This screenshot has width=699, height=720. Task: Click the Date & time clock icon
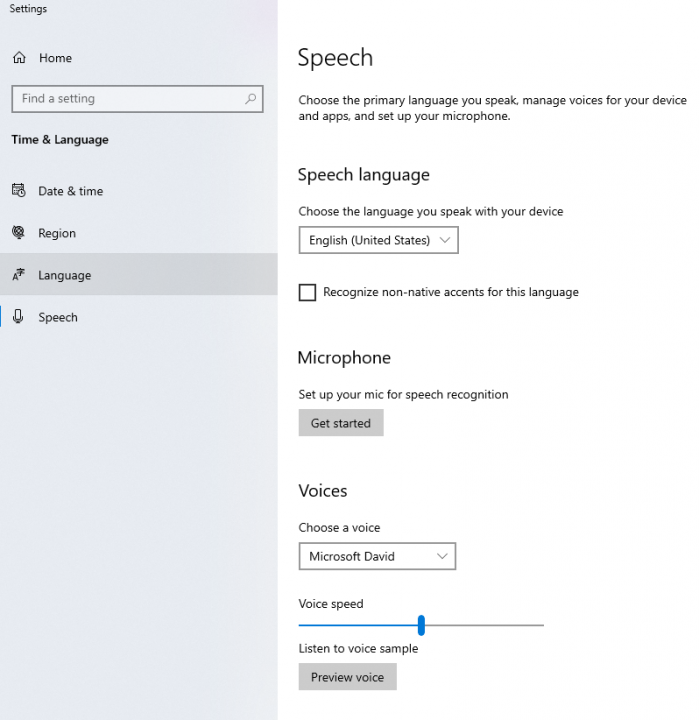(18, 191)
